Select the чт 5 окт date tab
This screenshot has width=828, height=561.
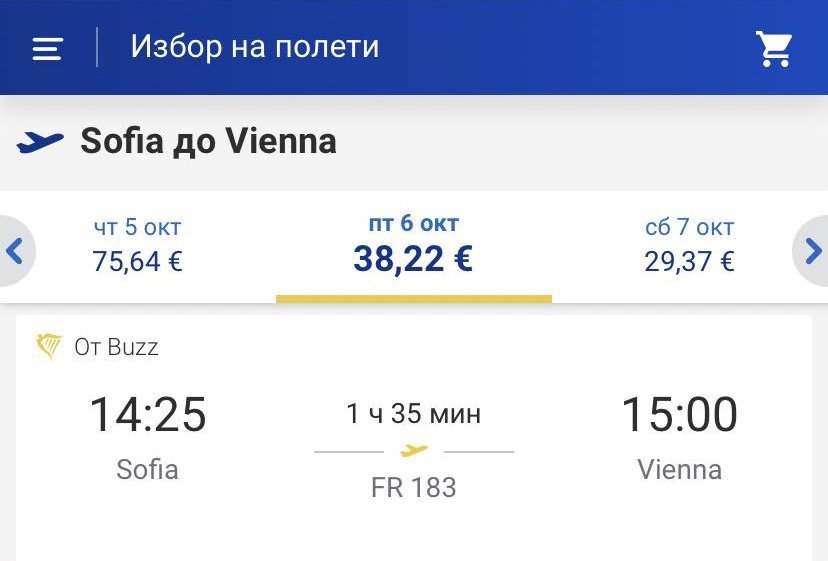click(137, 245)
